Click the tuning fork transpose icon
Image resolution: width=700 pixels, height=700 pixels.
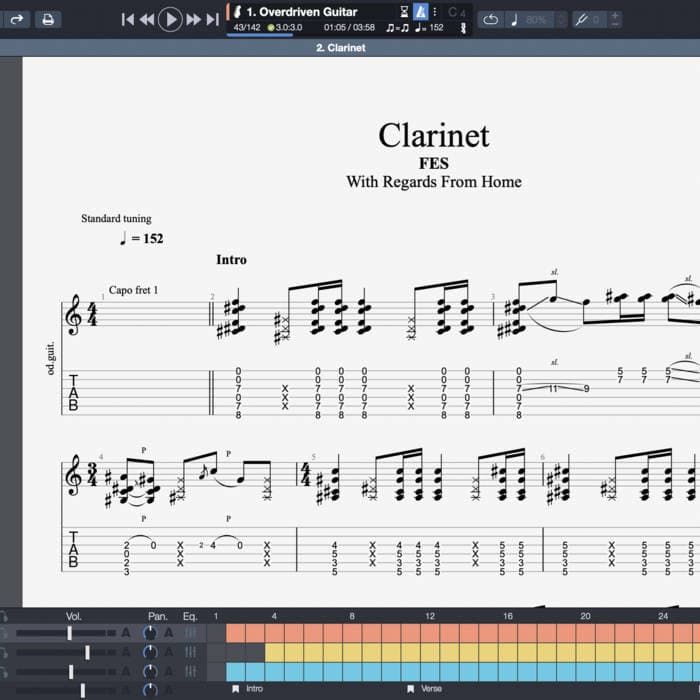coord(581,20)
